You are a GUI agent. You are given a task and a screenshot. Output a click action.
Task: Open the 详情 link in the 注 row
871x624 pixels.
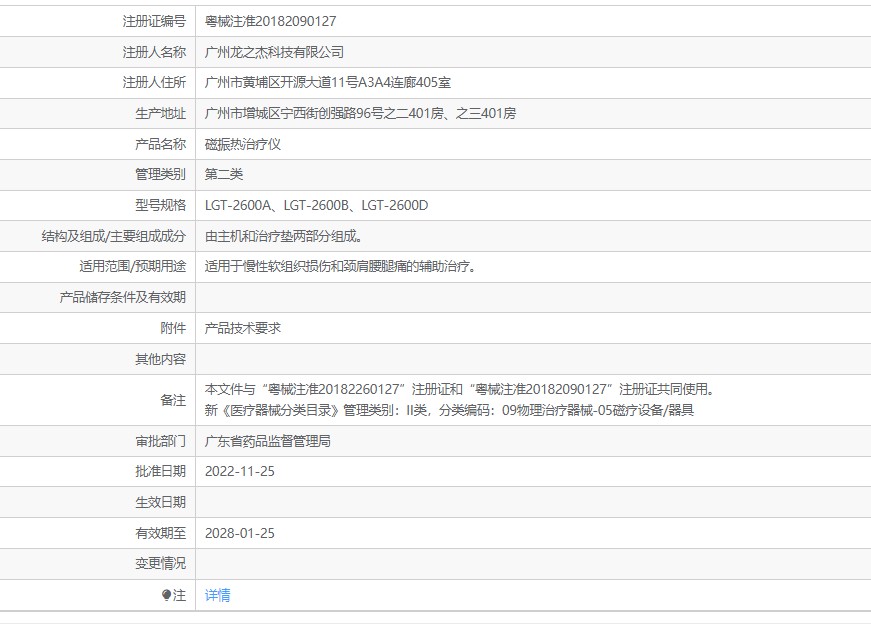217,595
